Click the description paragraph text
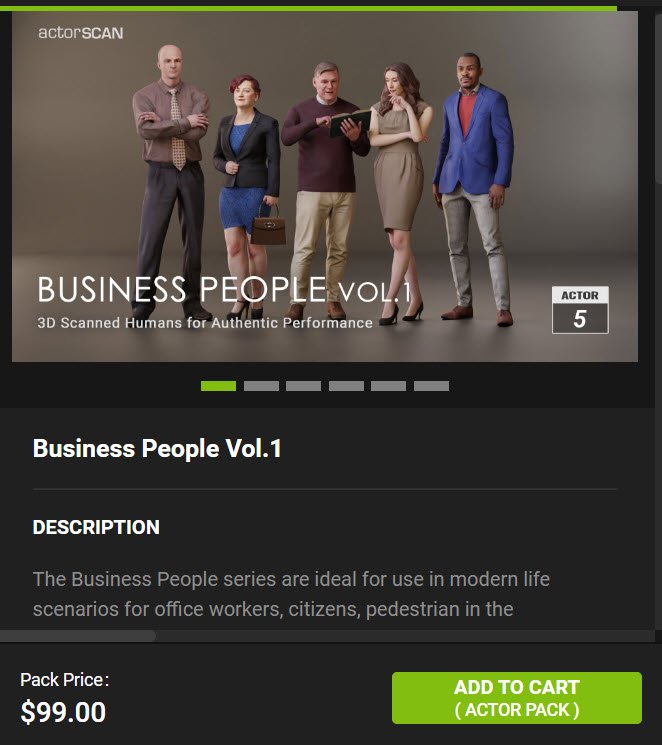The width and height of the screenshot is (662, 745). click(291, 594)
